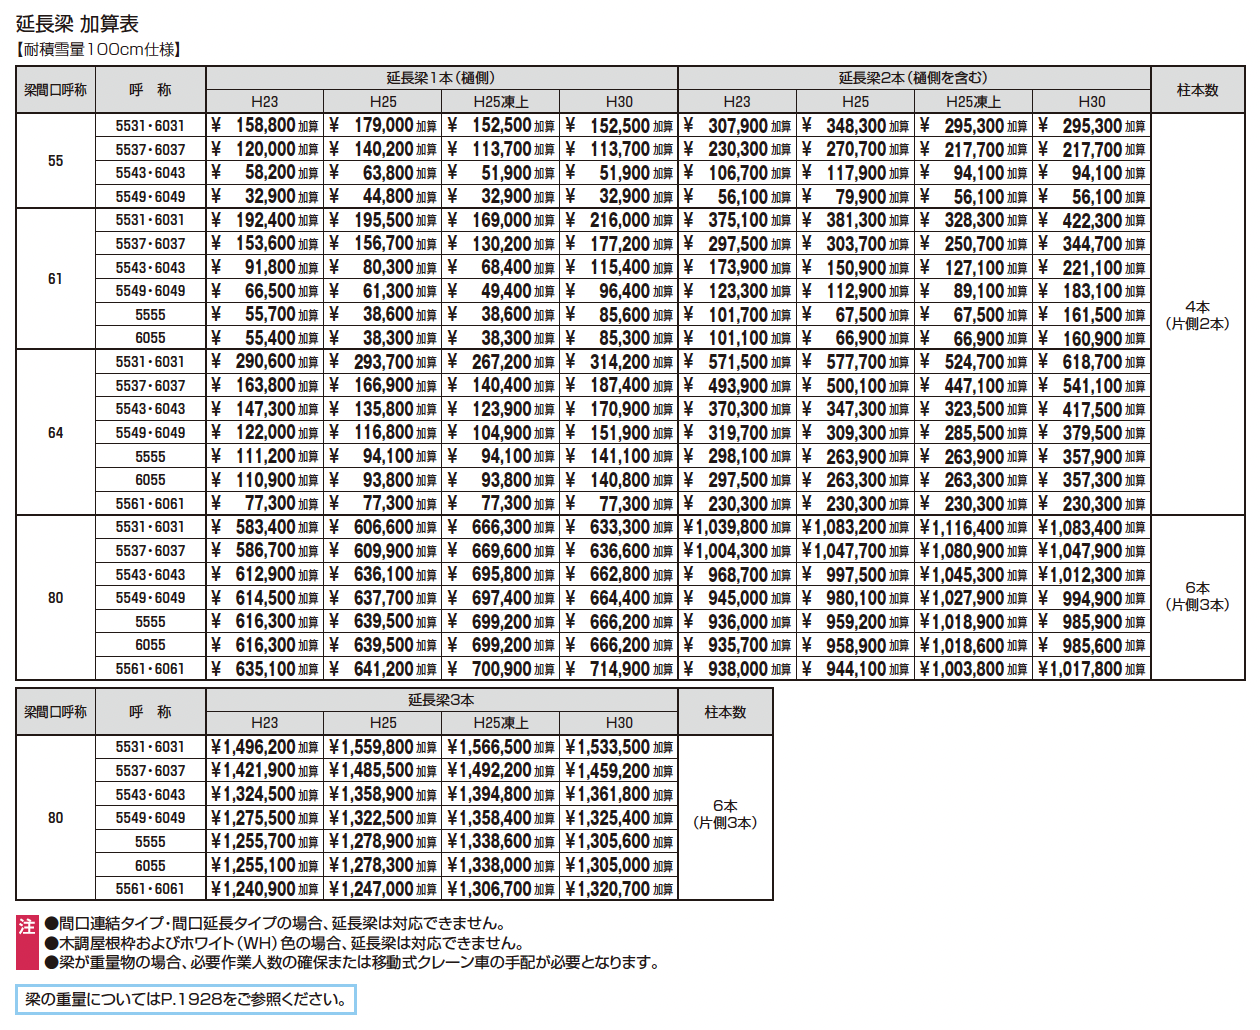
Task: Select H30 column header under 延長梁2本
Action: click(1091, 102)
